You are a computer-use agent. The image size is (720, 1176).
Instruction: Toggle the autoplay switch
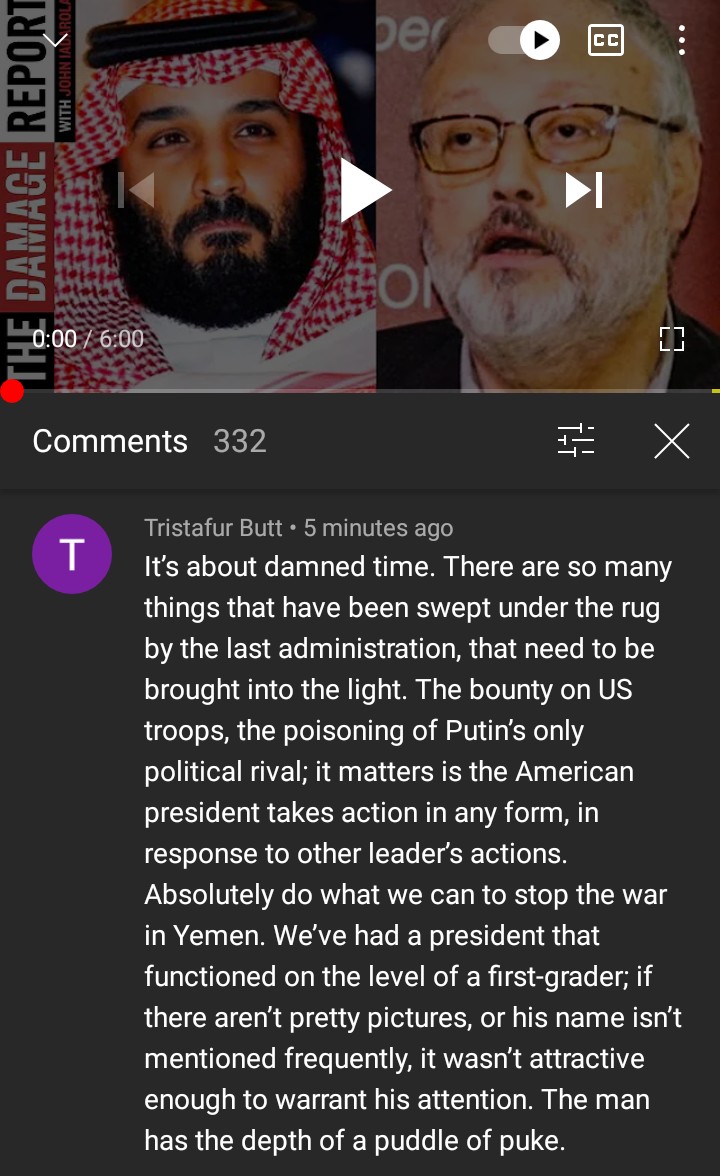[x=524, y=40]
